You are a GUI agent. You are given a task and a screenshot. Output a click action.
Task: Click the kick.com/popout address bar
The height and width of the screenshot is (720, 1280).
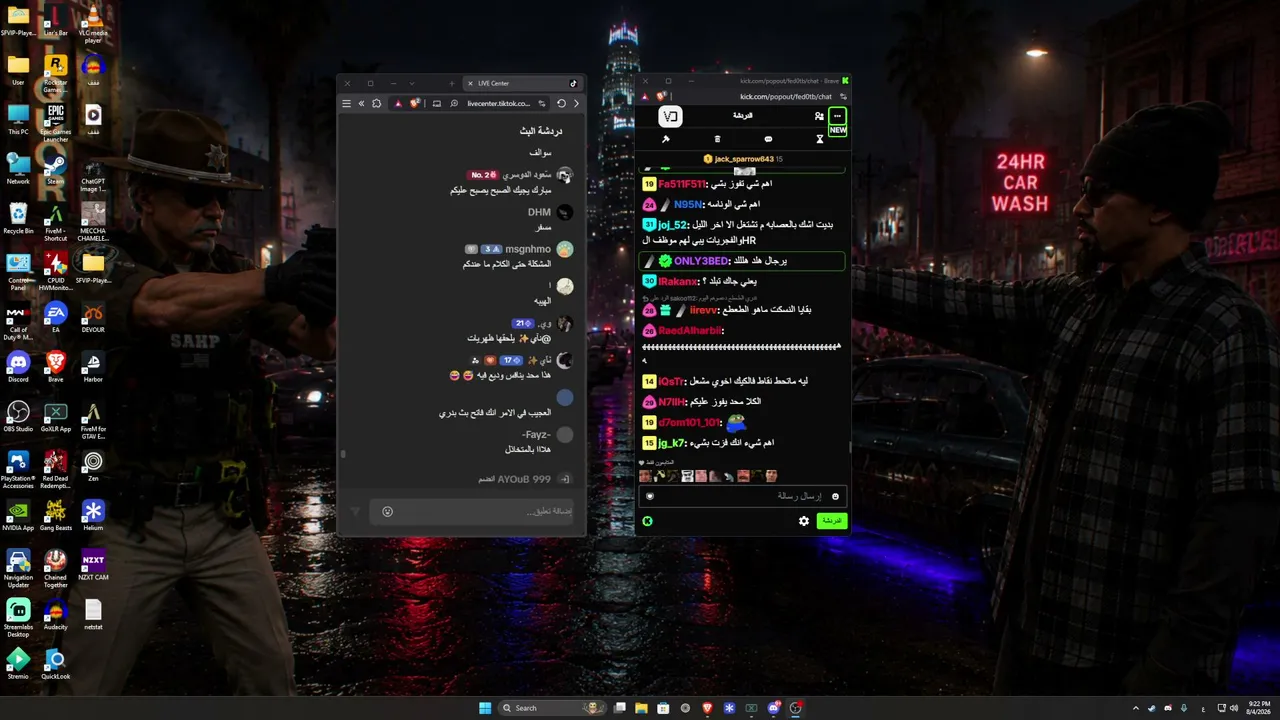[x=786, y=97]
